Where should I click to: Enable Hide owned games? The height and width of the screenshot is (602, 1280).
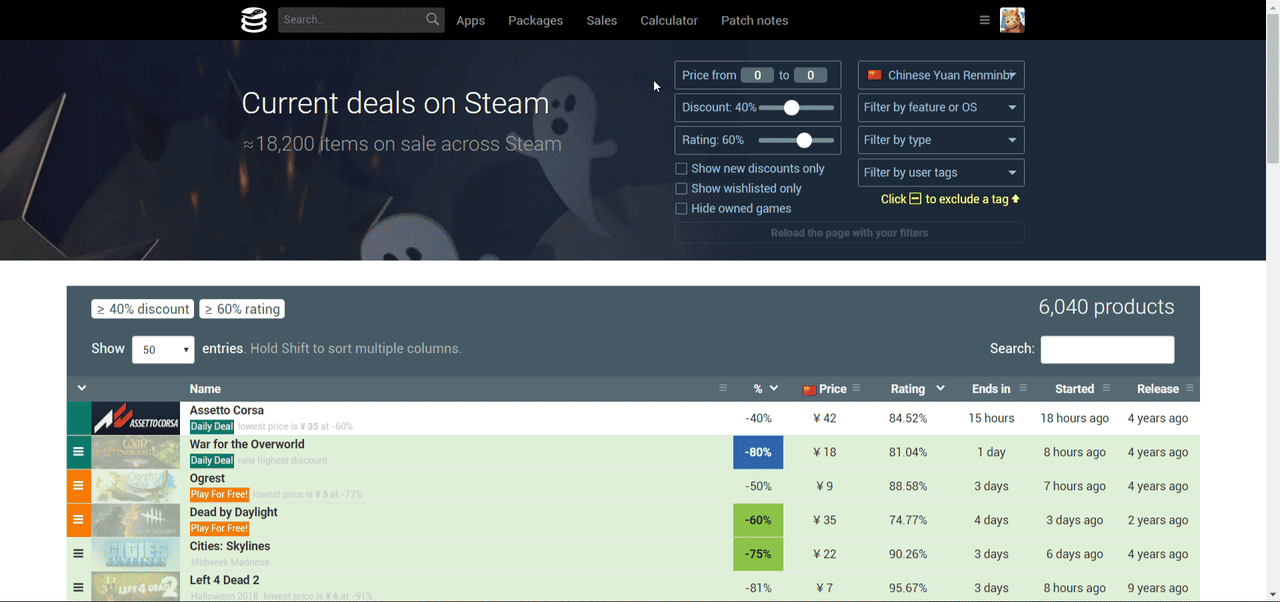point(681,209)
